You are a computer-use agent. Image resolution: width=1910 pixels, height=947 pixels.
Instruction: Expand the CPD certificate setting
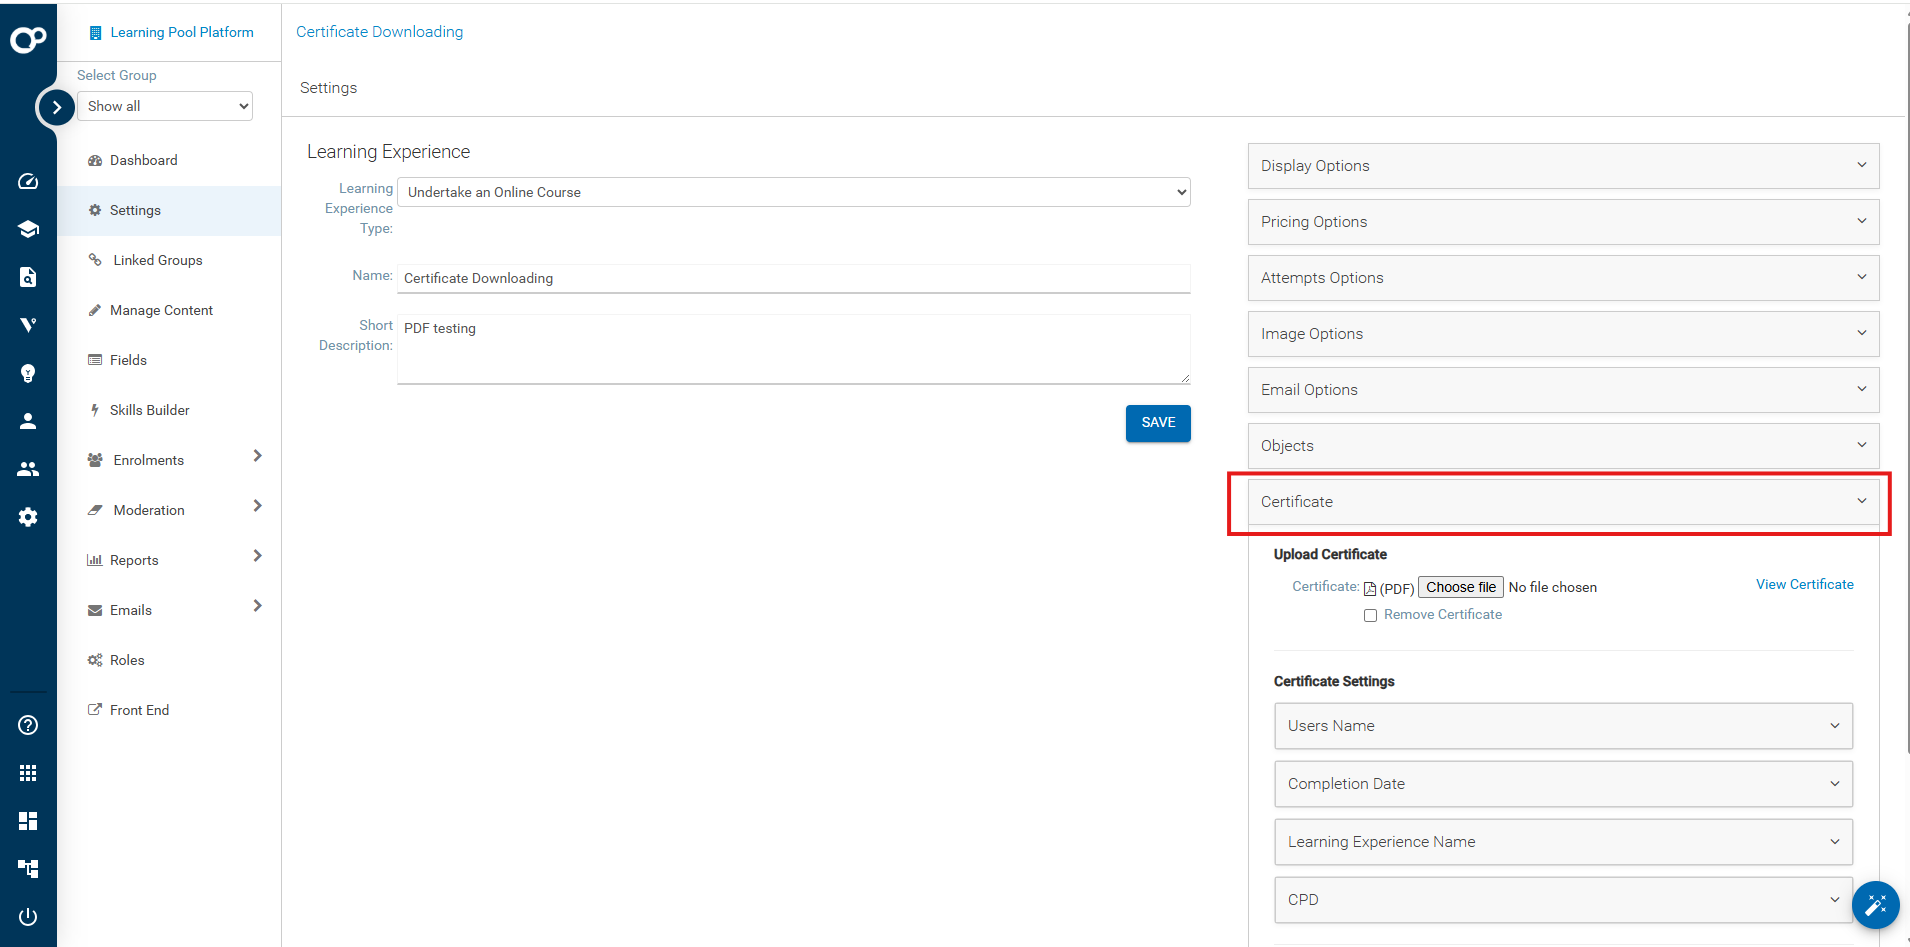point(1564,900)
